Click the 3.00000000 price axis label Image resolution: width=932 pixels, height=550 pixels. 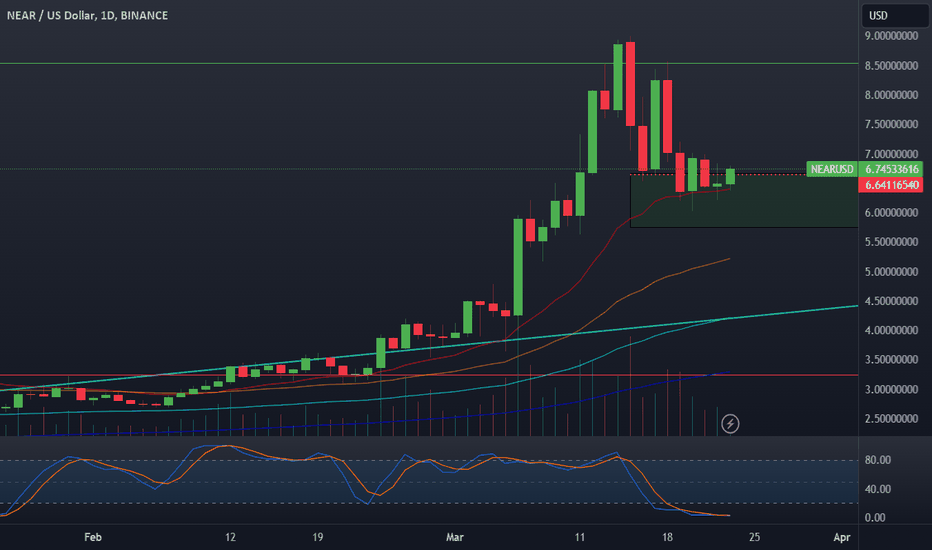(892, 389)
